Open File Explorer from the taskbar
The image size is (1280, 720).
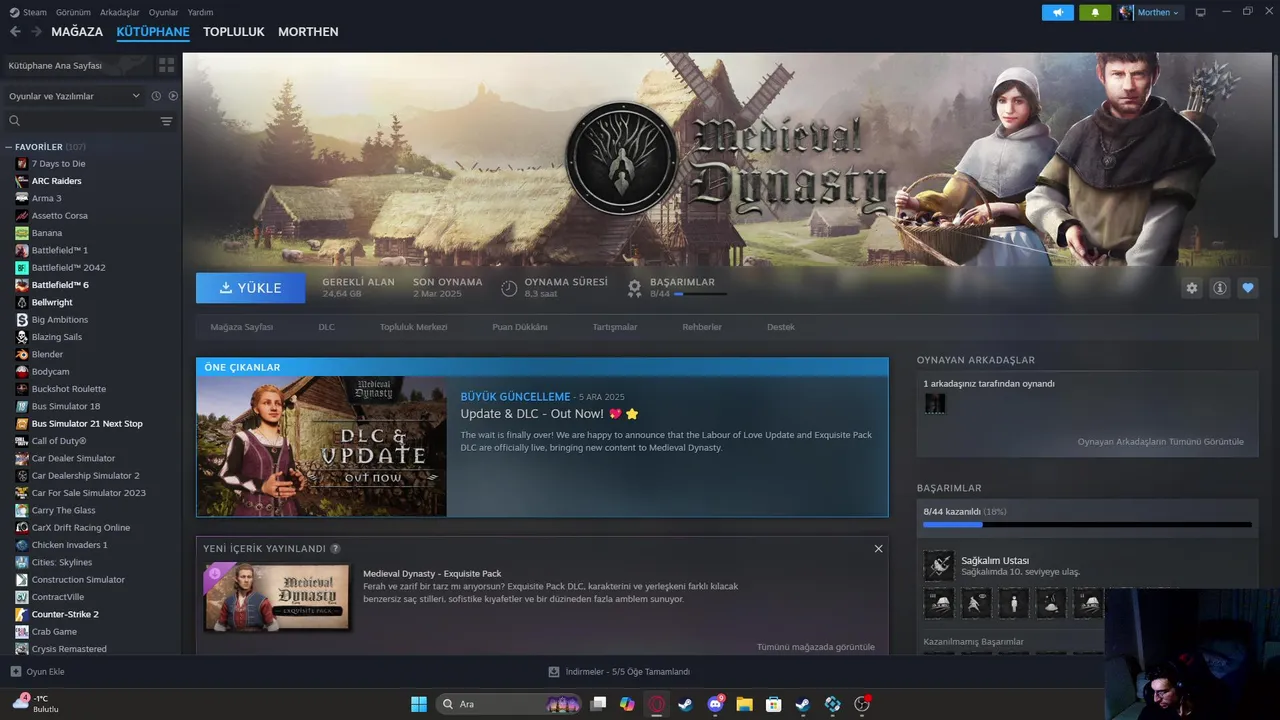click(x=744, y=704)
